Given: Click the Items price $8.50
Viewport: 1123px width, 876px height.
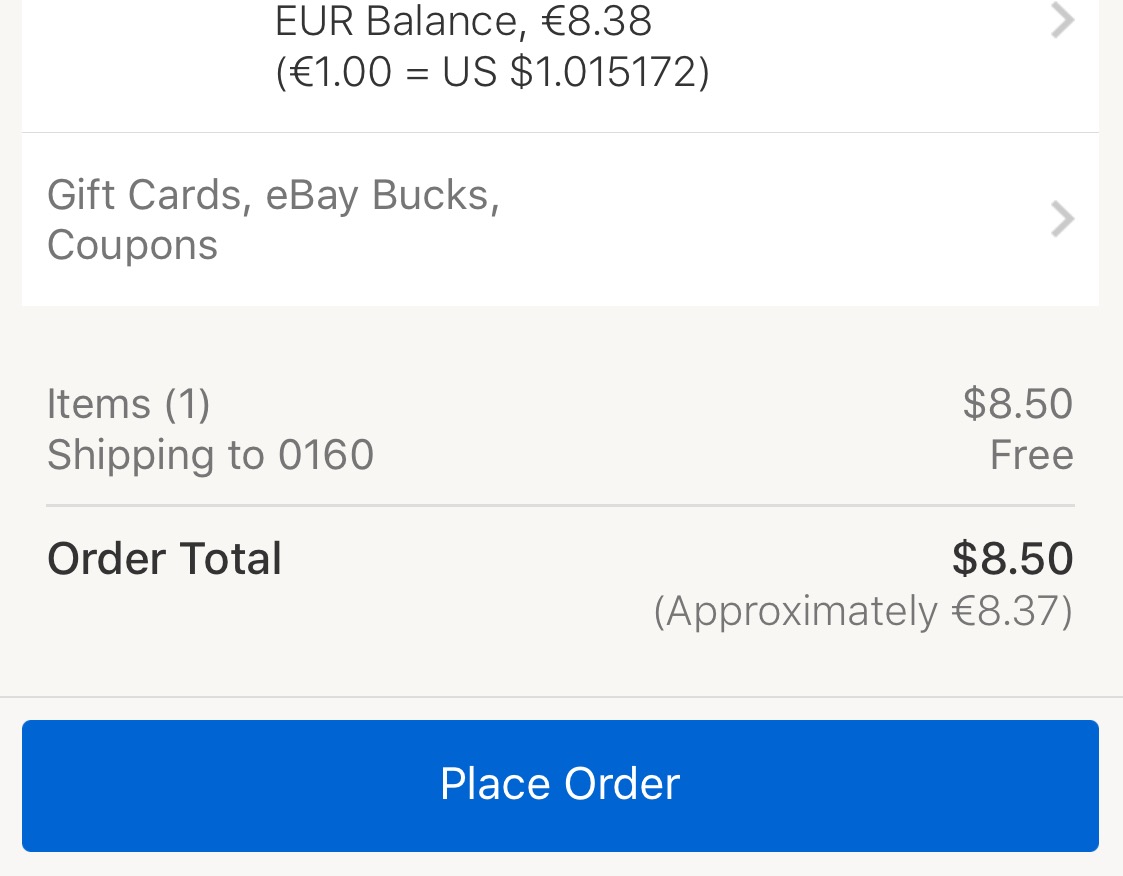Looking at the screenshot, I should coord(1017,404).
